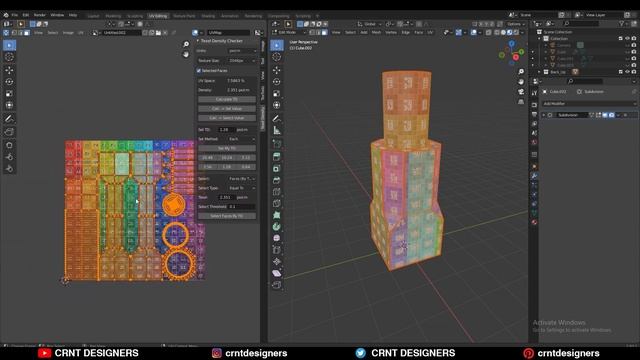The width and height of the screenshot is (640, 360).
Task: Select the Move tool in 3D viewport
Action: pyautogui.click(x=277, y=70)
